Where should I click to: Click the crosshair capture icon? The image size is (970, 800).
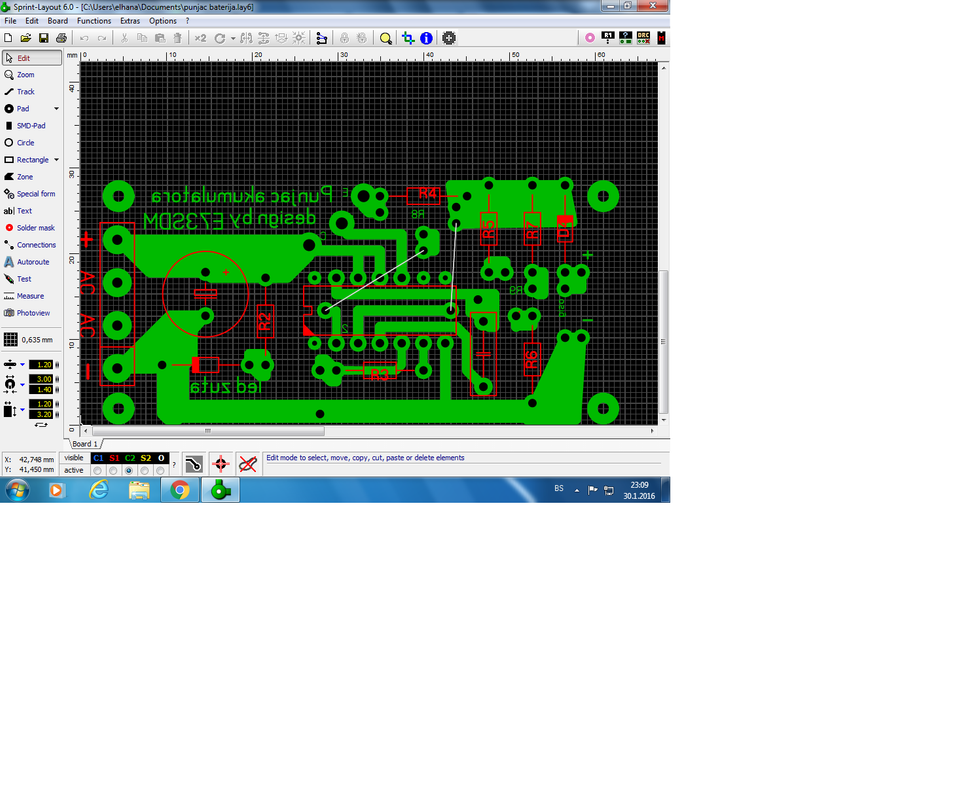(x=221, y=463)
